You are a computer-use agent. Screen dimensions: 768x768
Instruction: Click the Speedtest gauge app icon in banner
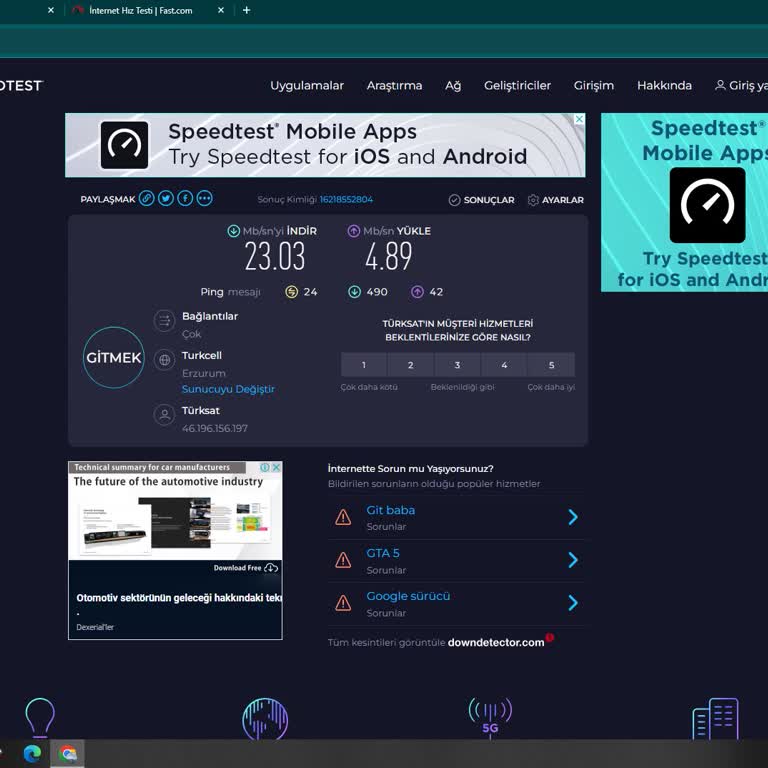pyautogui.click(x=124, y=145)
